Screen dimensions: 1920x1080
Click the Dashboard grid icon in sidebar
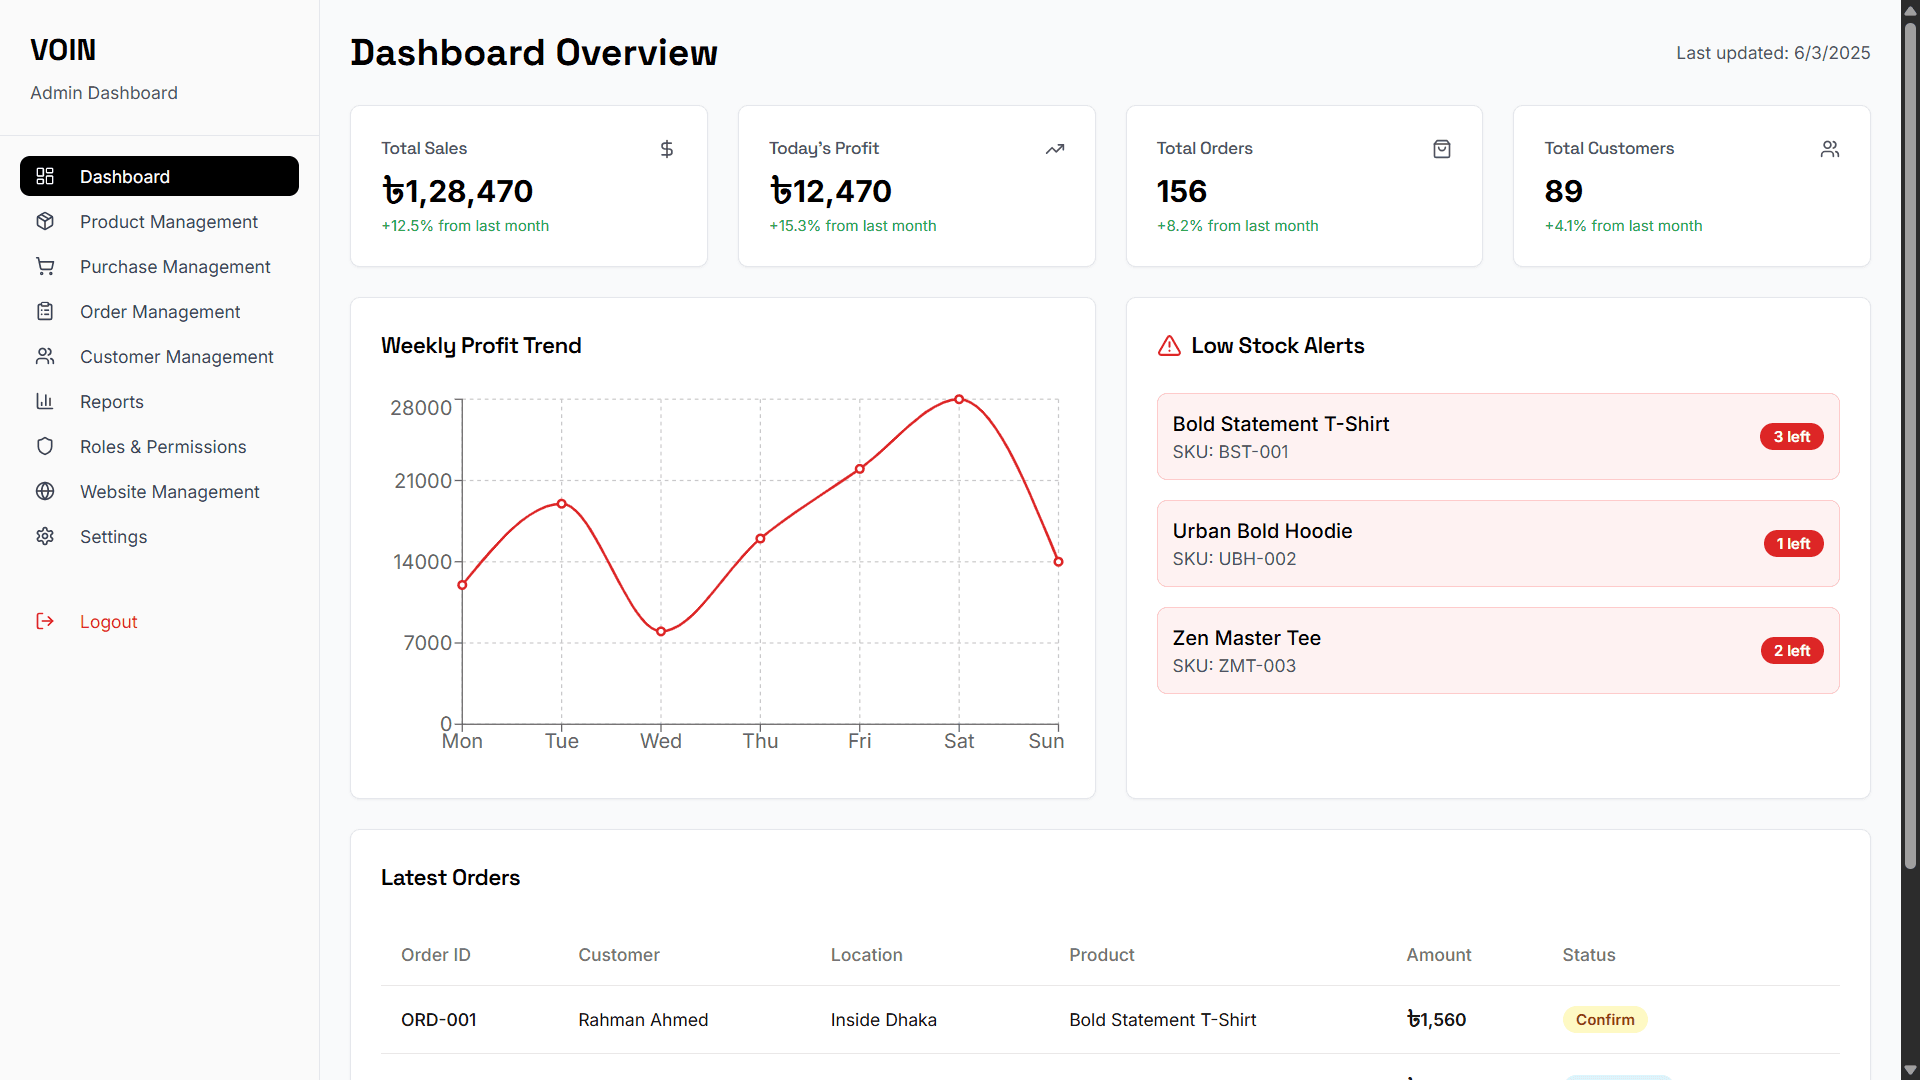pos(45,176)
